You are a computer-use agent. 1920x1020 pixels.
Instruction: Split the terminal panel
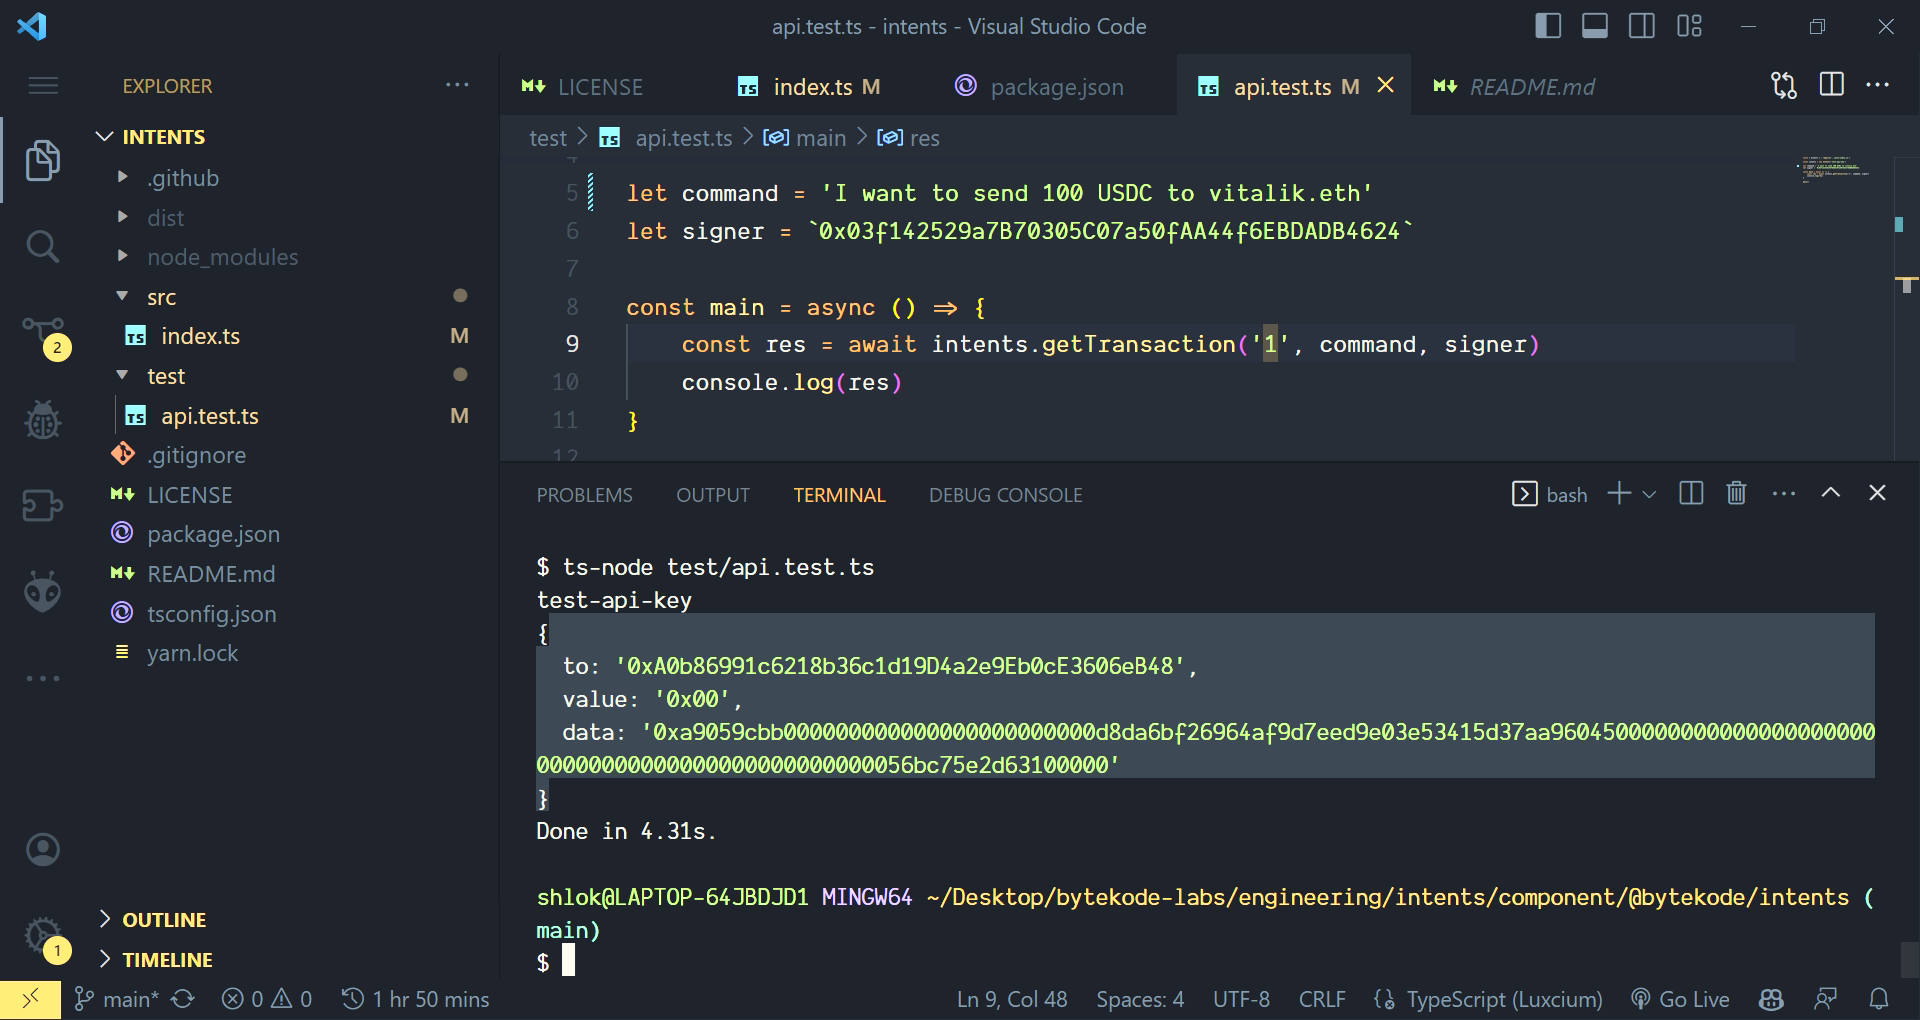[x=1691, y=493]
